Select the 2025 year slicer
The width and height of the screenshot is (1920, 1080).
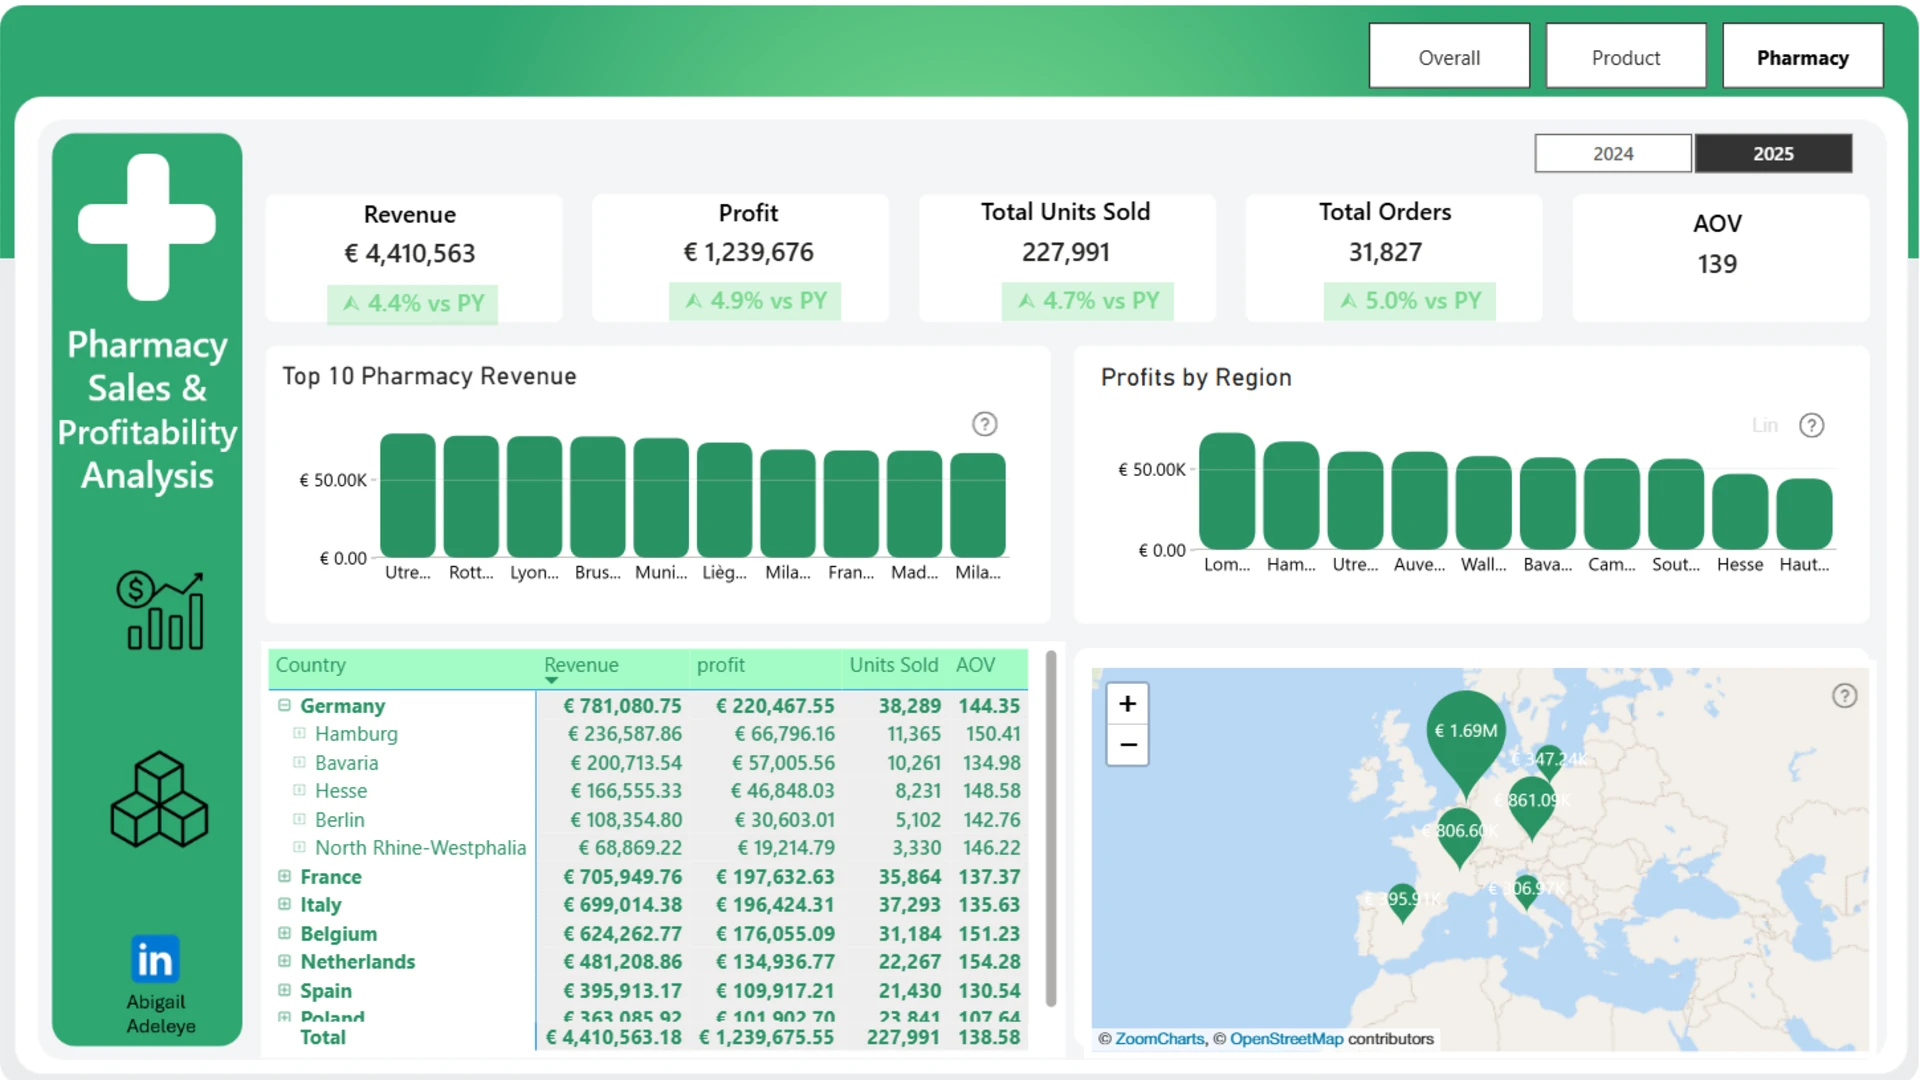coord(1773,153)
